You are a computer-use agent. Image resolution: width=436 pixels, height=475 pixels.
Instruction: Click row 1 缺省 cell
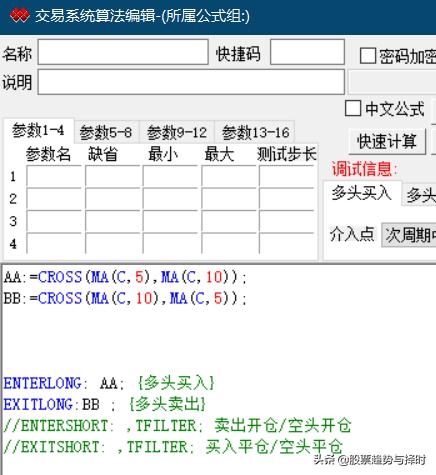pos(113,176)
